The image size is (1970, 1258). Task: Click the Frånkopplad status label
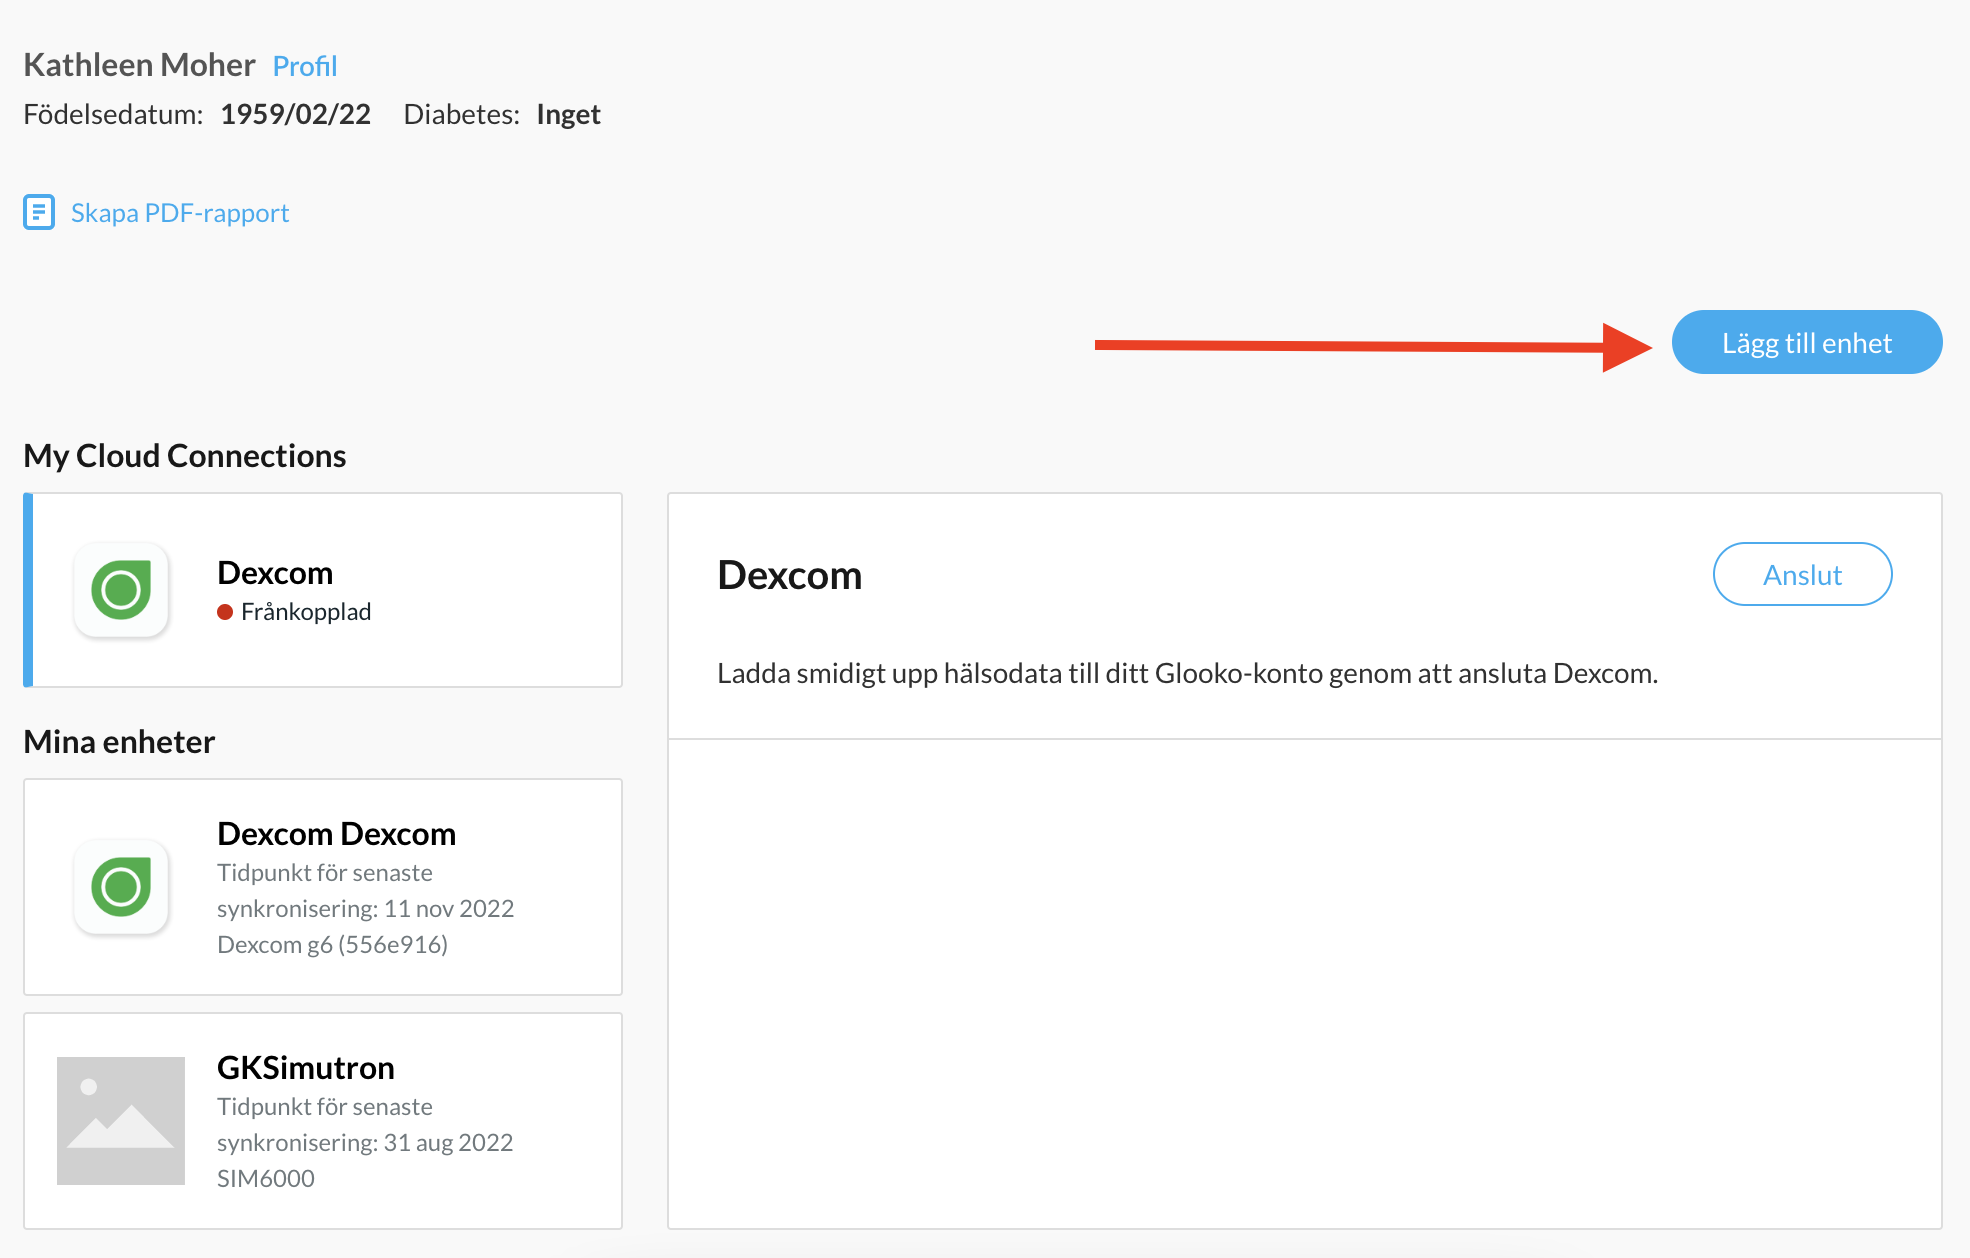click(x=306, y=612)
